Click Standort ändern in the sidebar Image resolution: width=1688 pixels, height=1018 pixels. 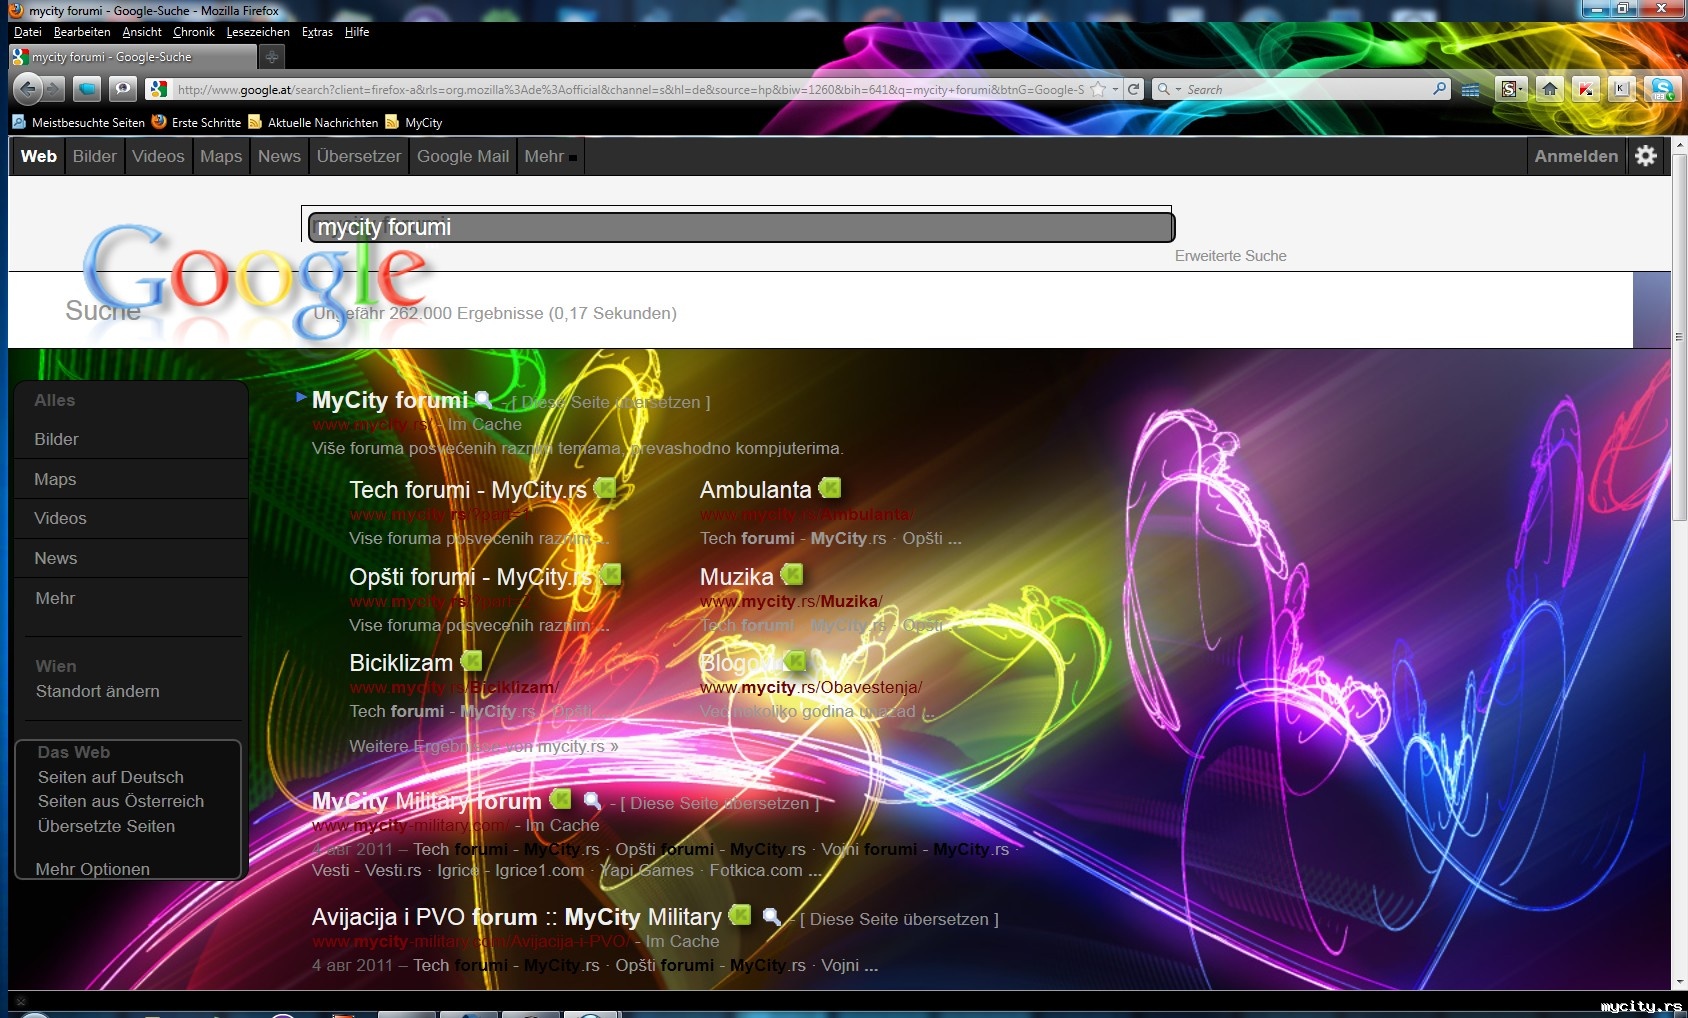(x=98, y=691)
